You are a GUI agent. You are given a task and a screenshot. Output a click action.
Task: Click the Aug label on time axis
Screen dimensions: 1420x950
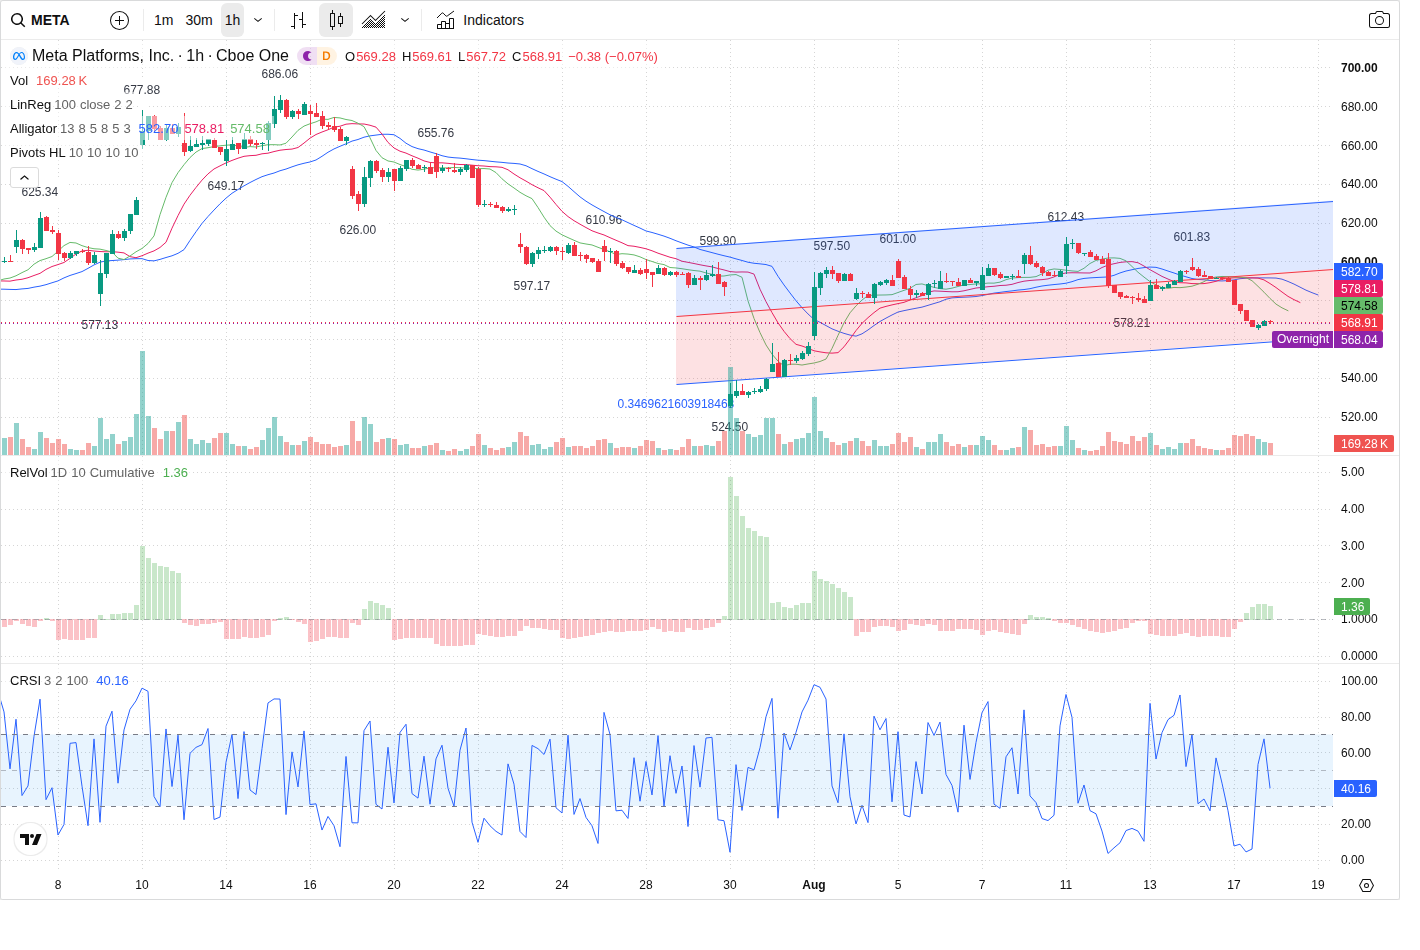(814, 885)
